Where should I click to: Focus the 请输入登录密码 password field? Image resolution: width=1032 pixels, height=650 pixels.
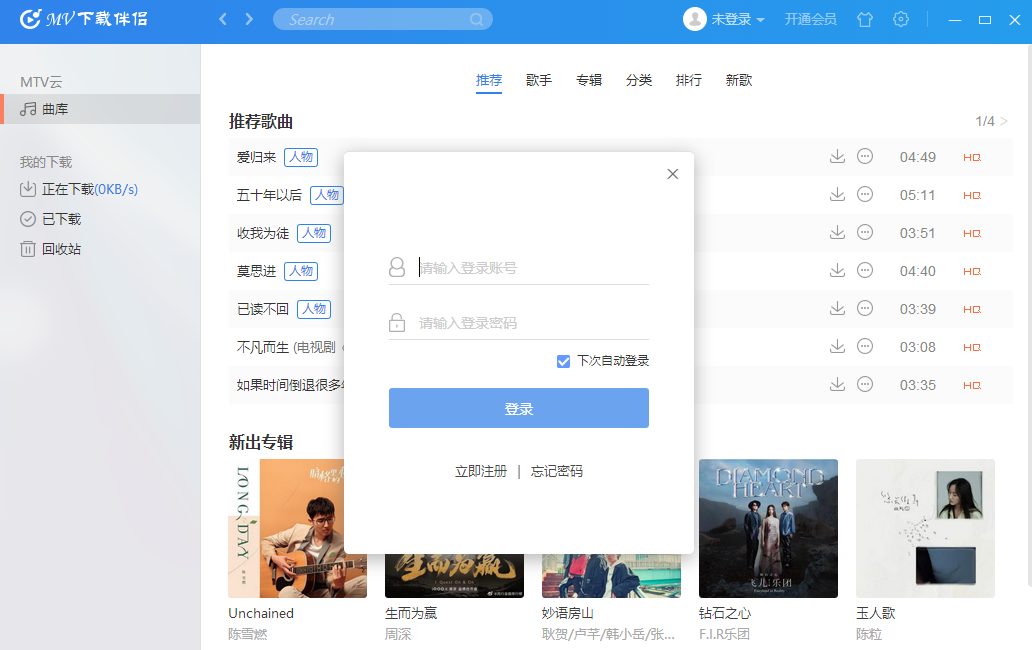click(x=530, y=323)
